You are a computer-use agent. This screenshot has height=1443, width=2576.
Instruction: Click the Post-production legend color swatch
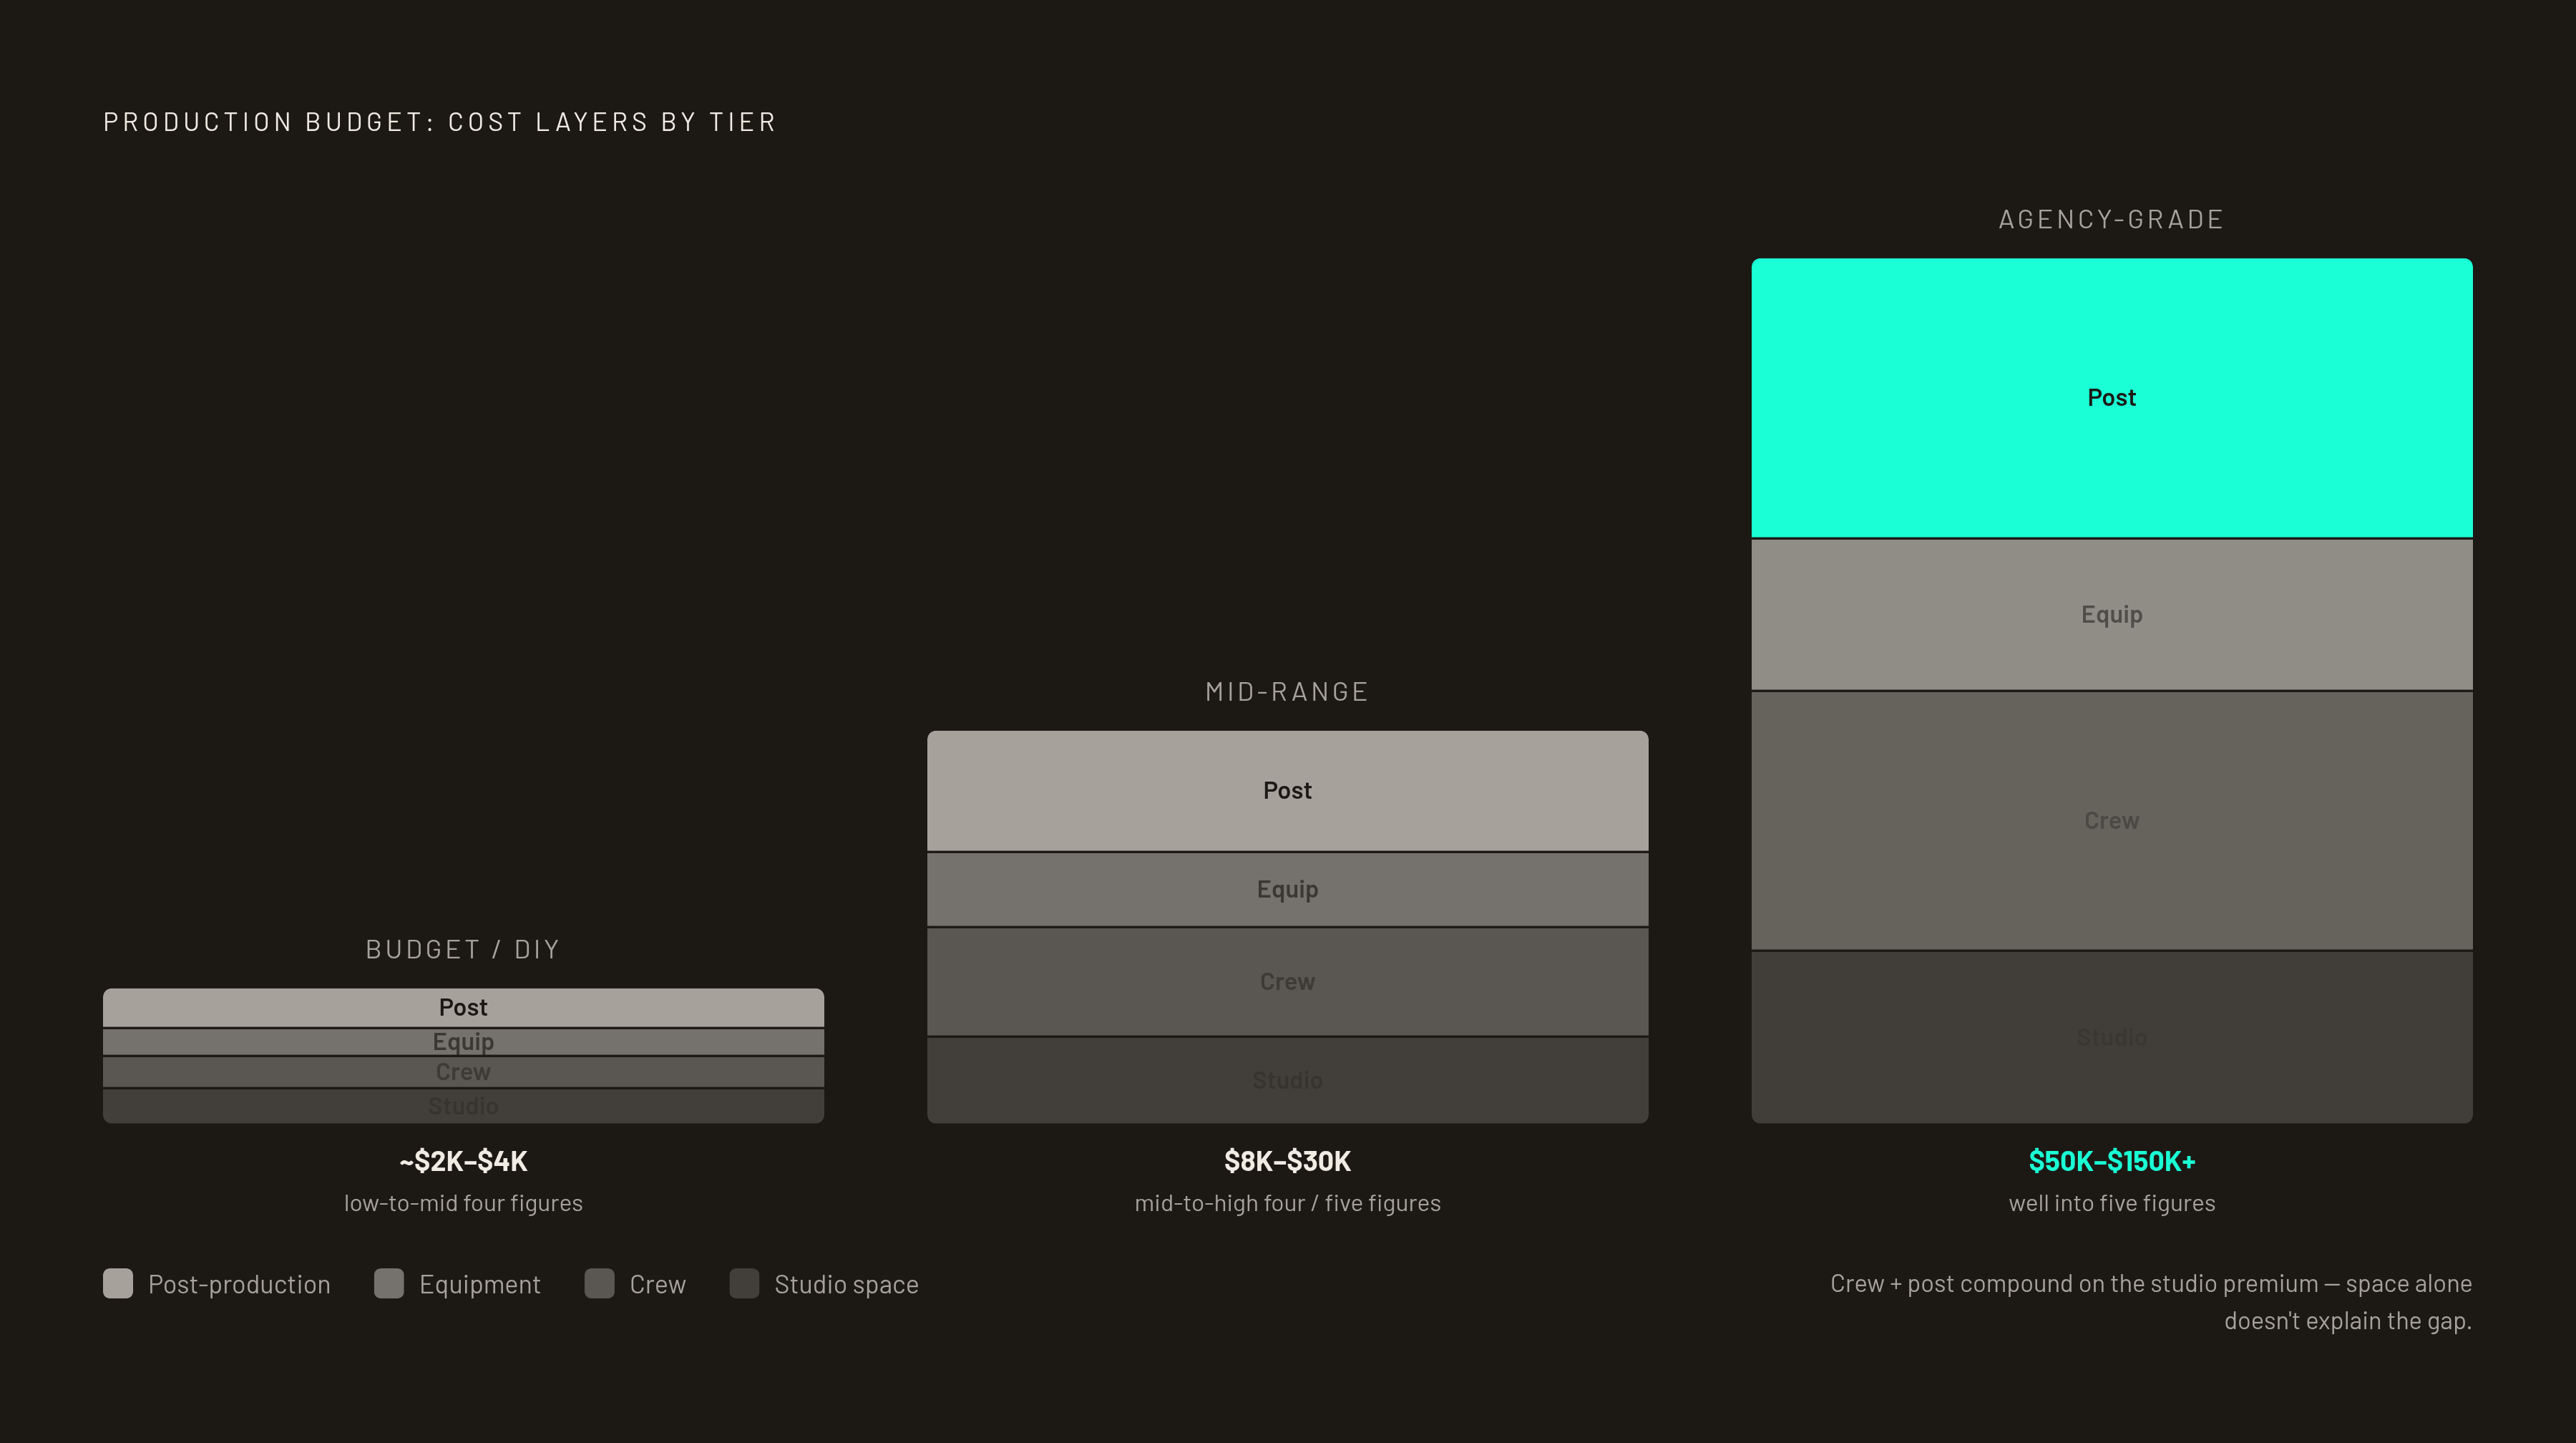coord(118,1284)
